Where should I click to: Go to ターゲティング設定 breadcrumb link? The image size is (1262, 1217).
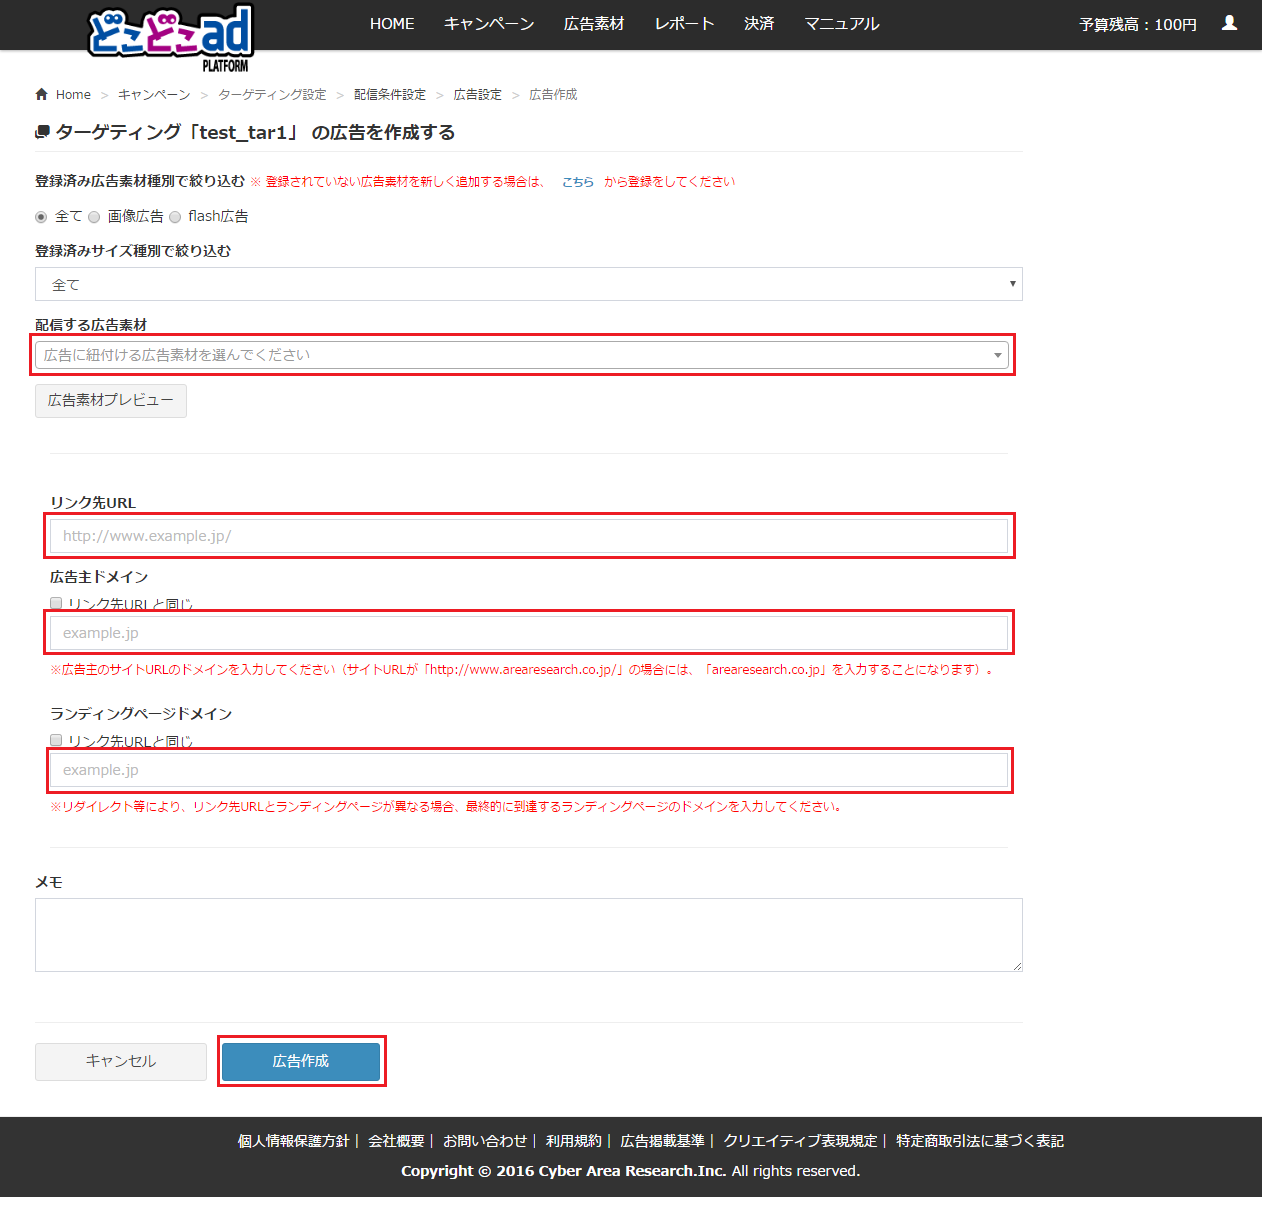click(x=272, y=94)
